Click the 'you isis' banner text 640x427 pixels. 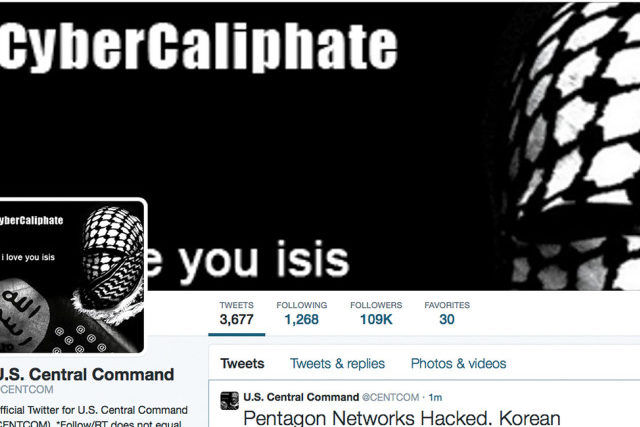pyautogui.click(x=264, y=260)
